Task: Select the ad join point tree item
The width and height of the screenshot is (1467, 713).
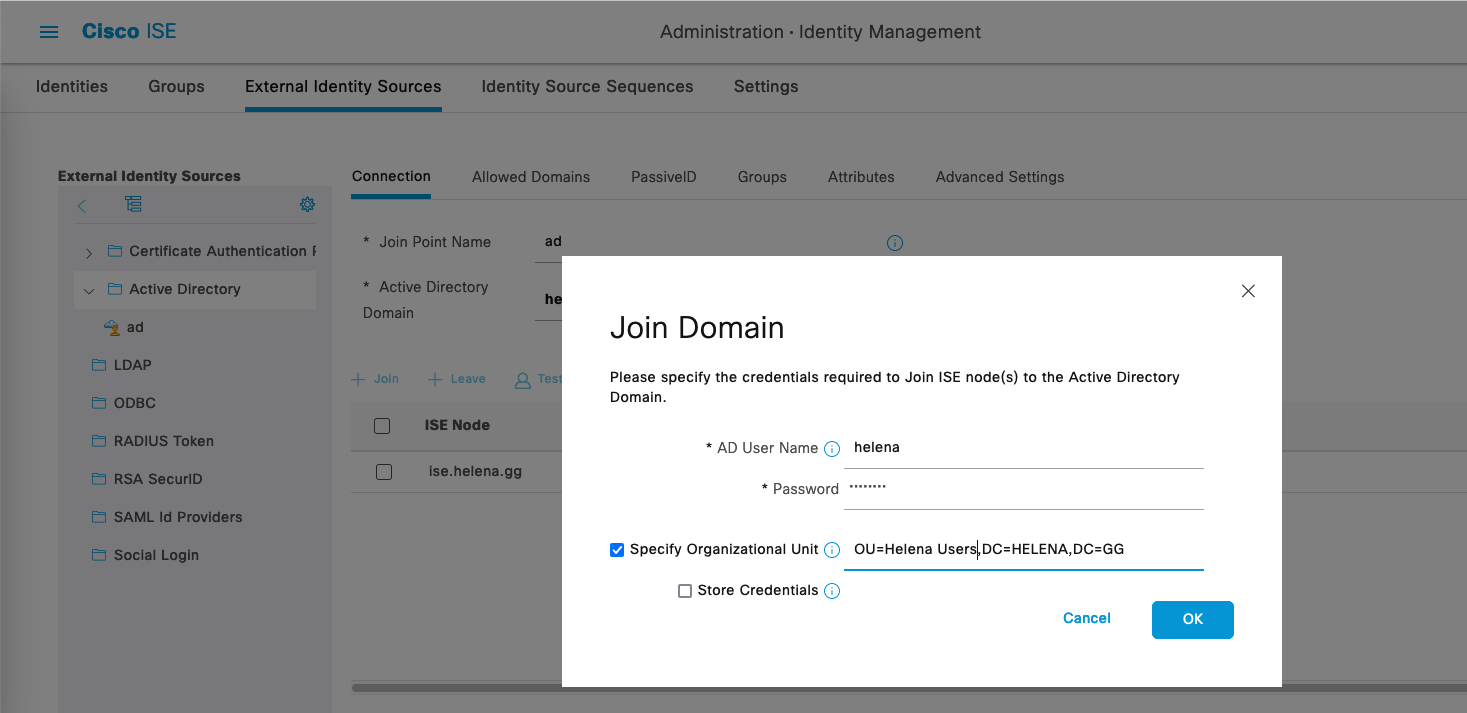Action: [134, 327]
